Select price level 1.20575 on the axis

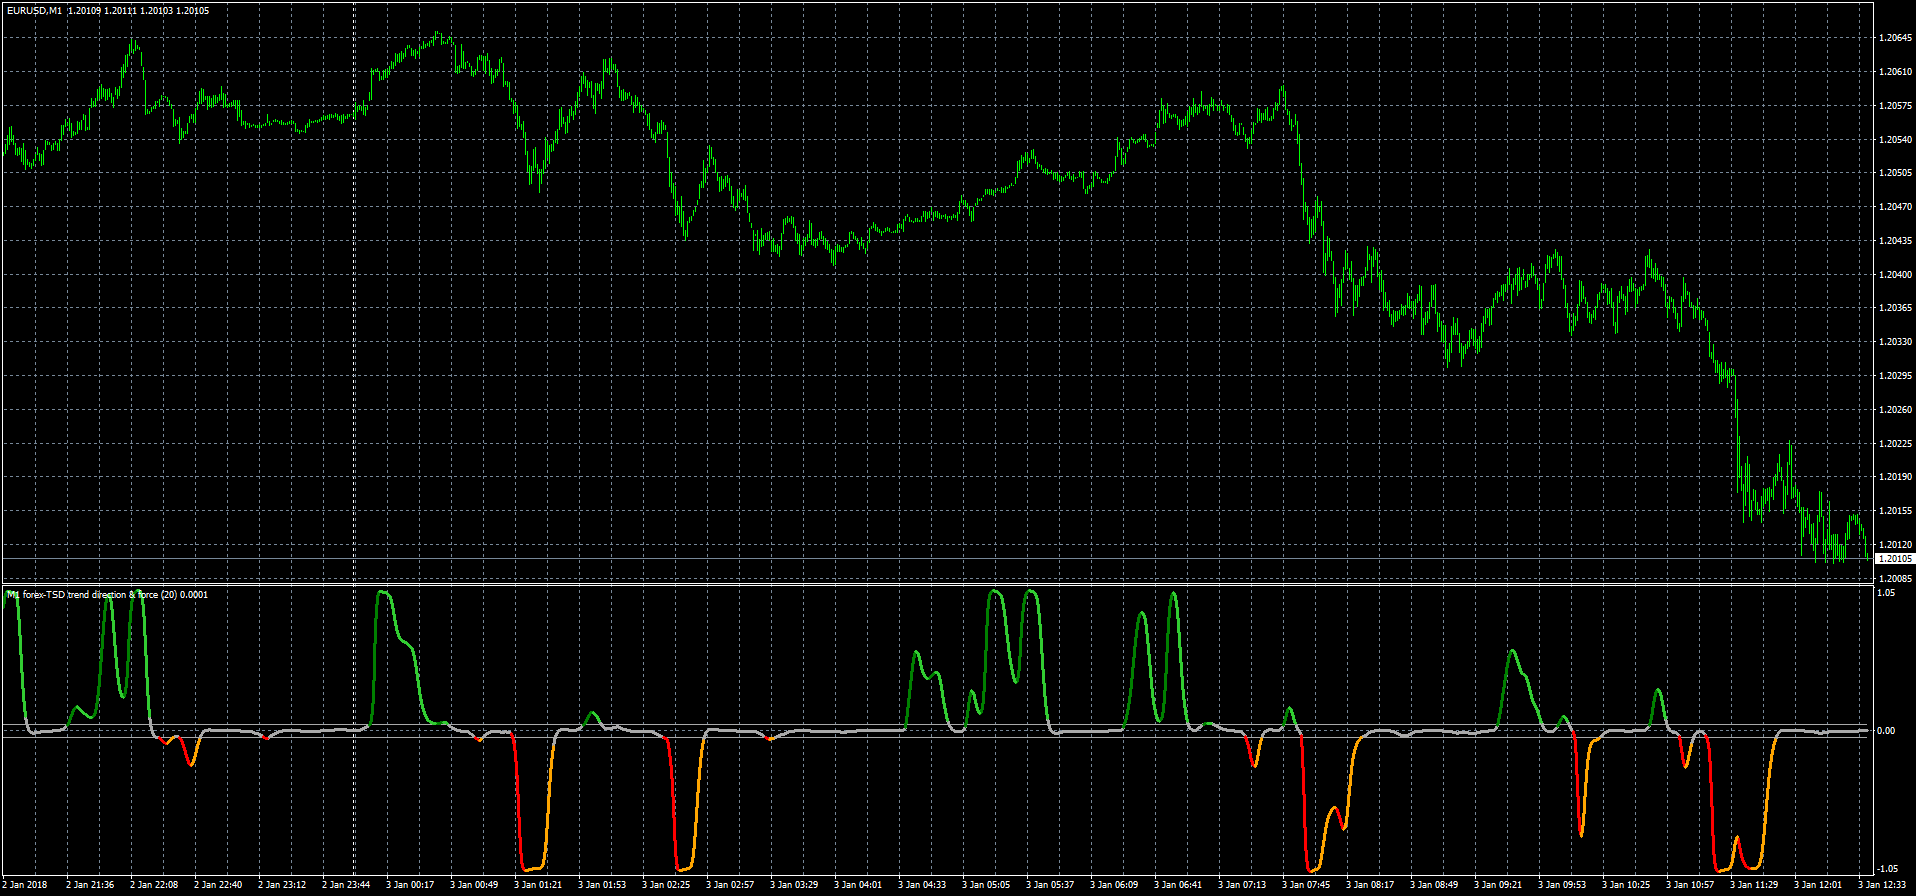1895,105
